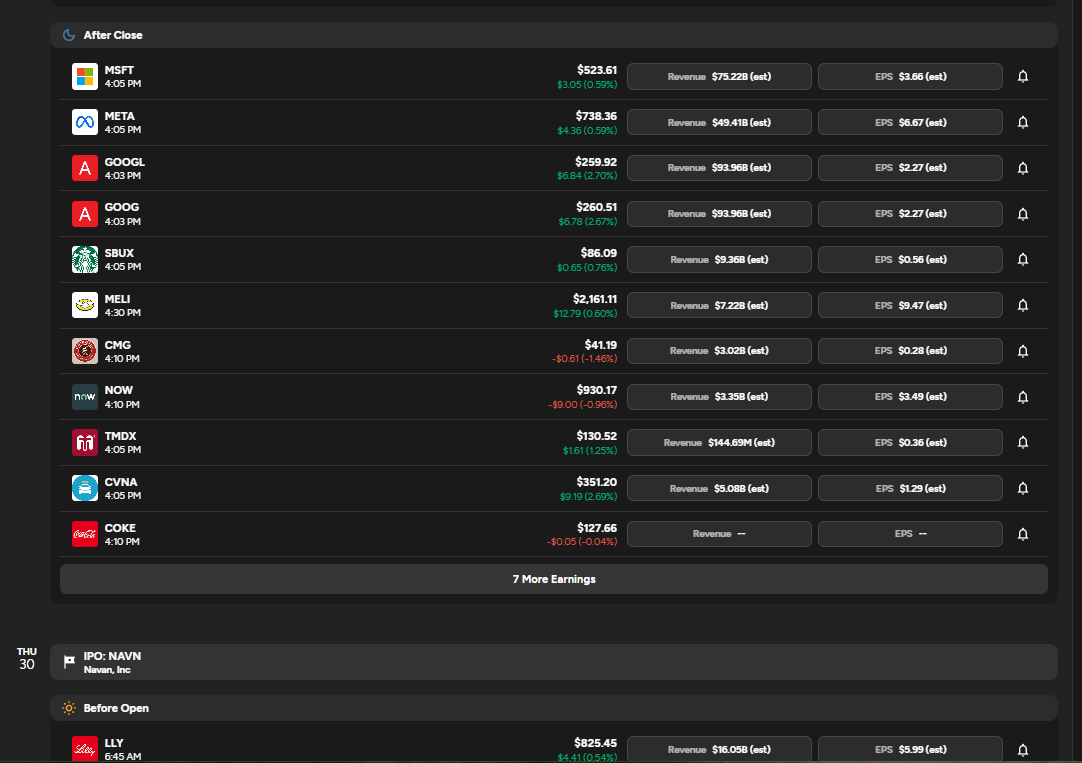Expand the 7 More Earnings list
This screenshot has width=1082, height=763.
pyautogui.click(x=553, y=579)
